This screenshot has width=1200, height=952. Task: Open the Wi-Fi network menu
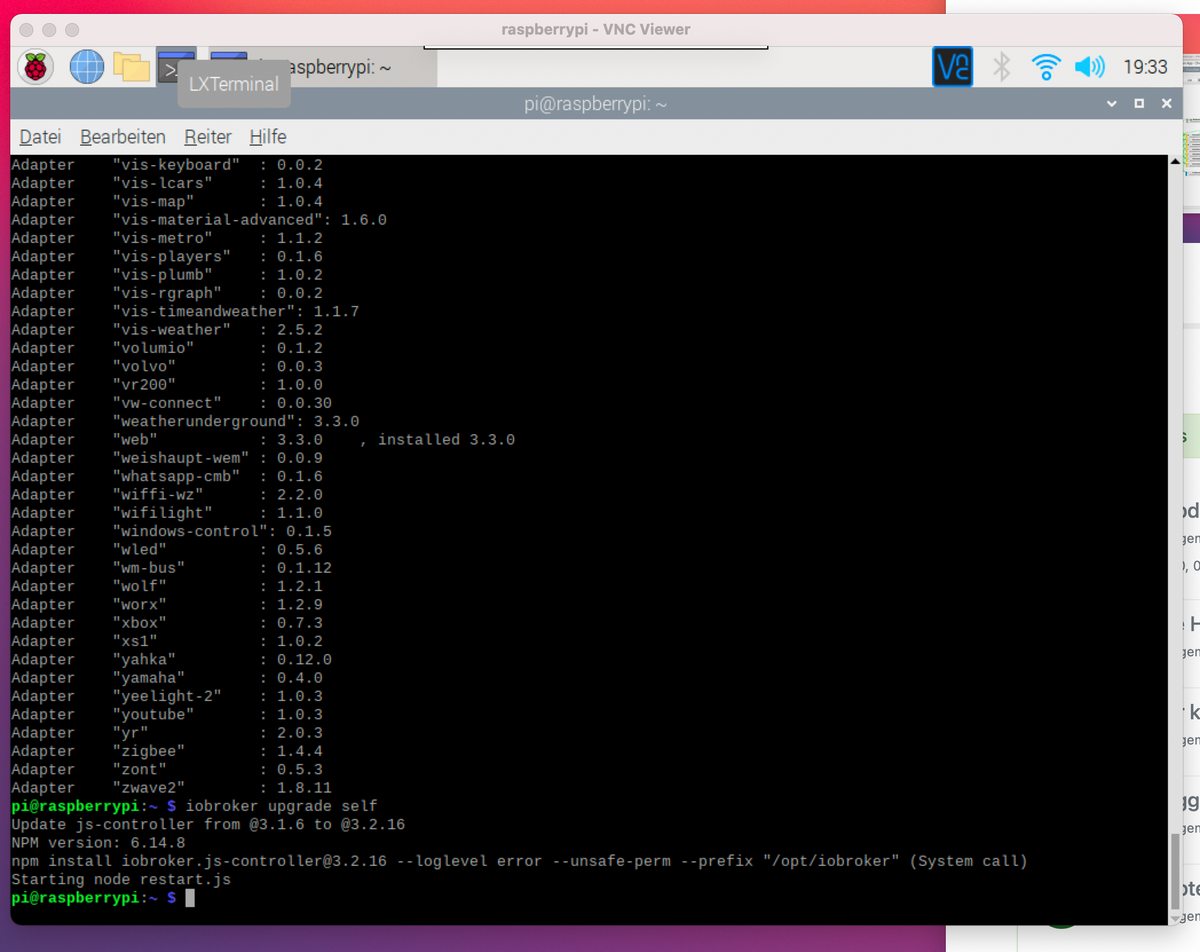tap(1046, 67)
